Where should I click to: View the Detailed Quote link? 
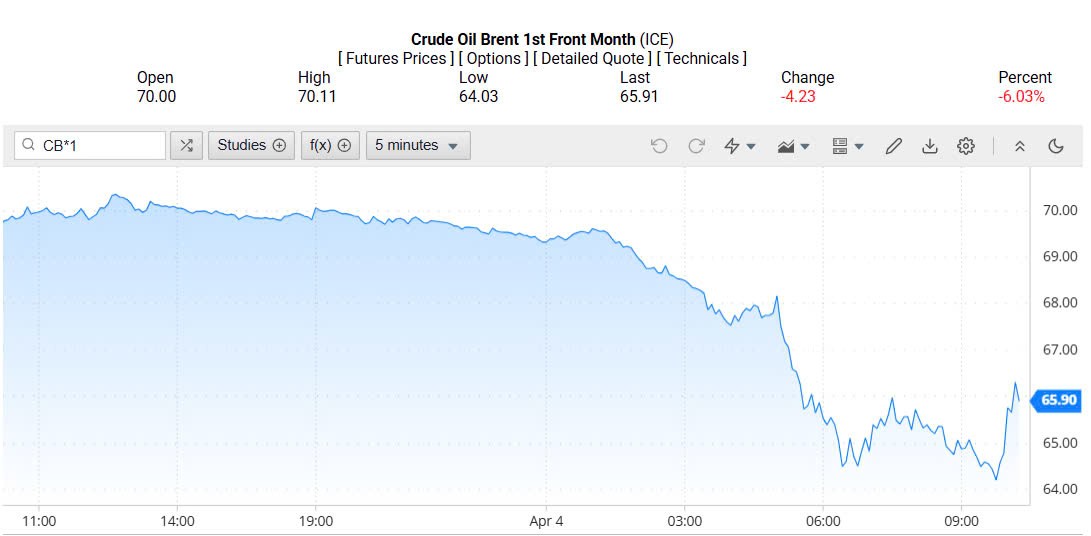point(593,59)
